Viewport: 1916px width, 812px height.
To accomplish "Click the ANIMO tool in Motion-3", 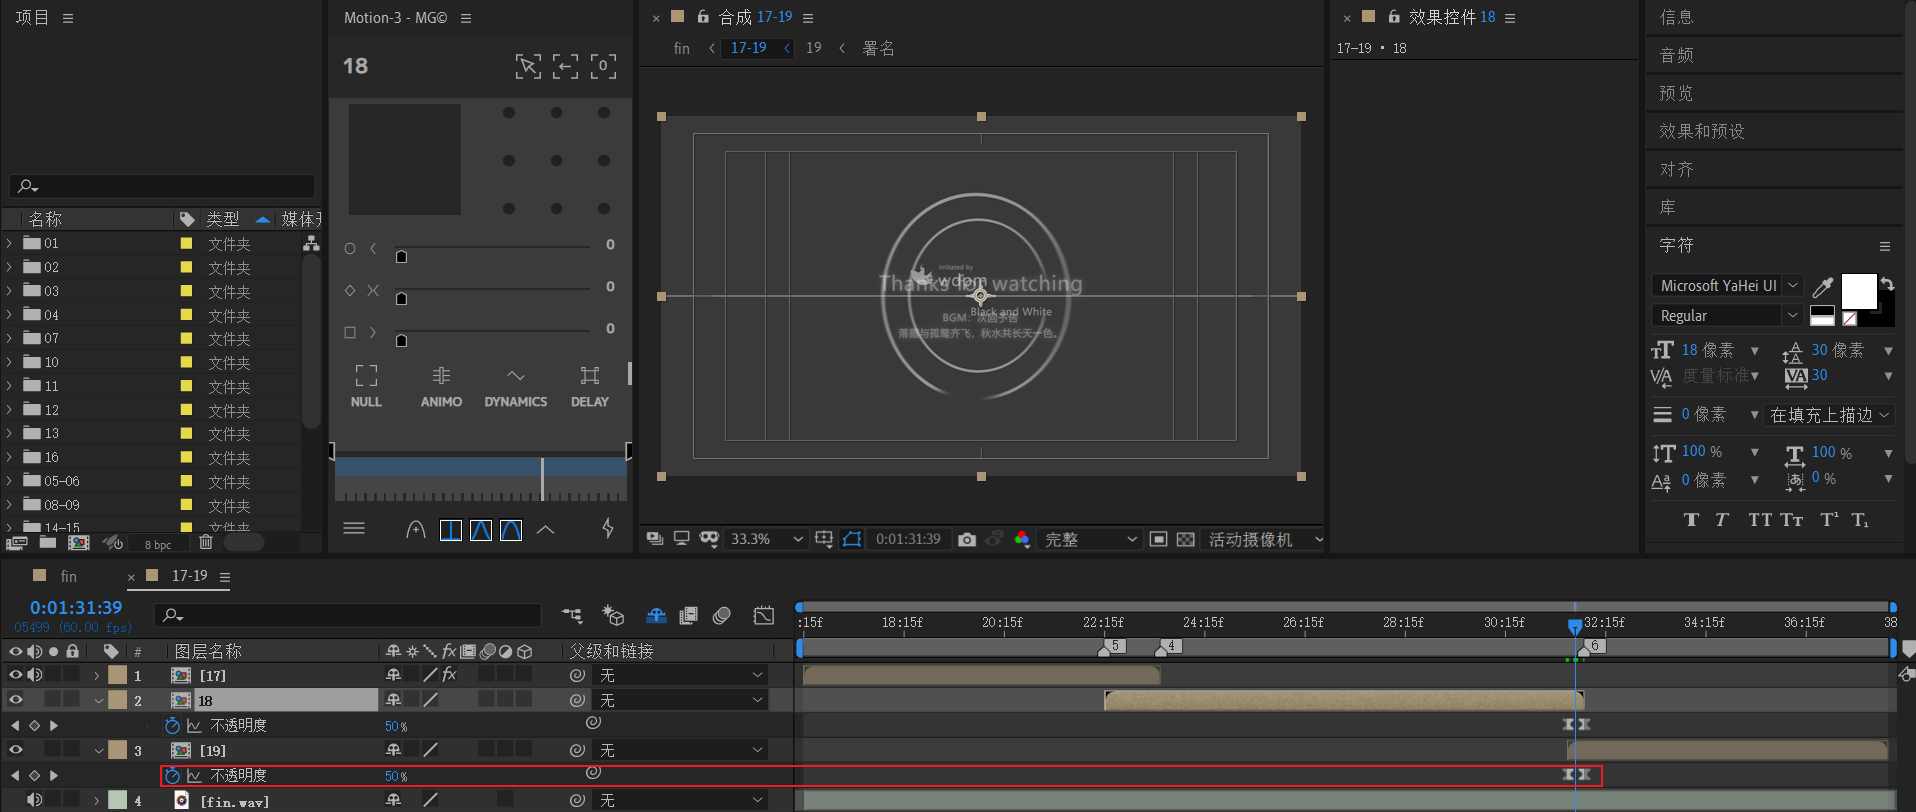I will 441,386.
